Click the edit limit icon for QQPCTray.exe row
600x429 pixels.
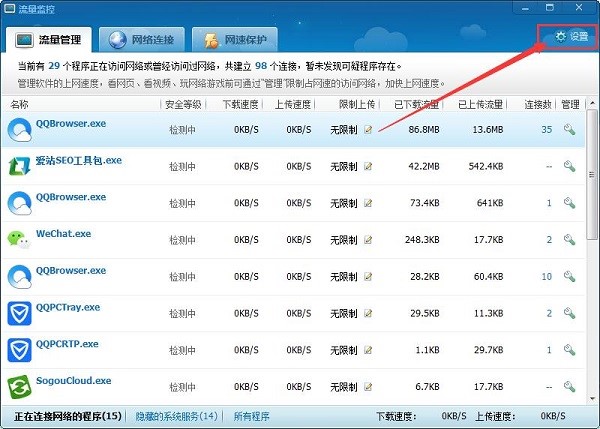pos(368,313)
